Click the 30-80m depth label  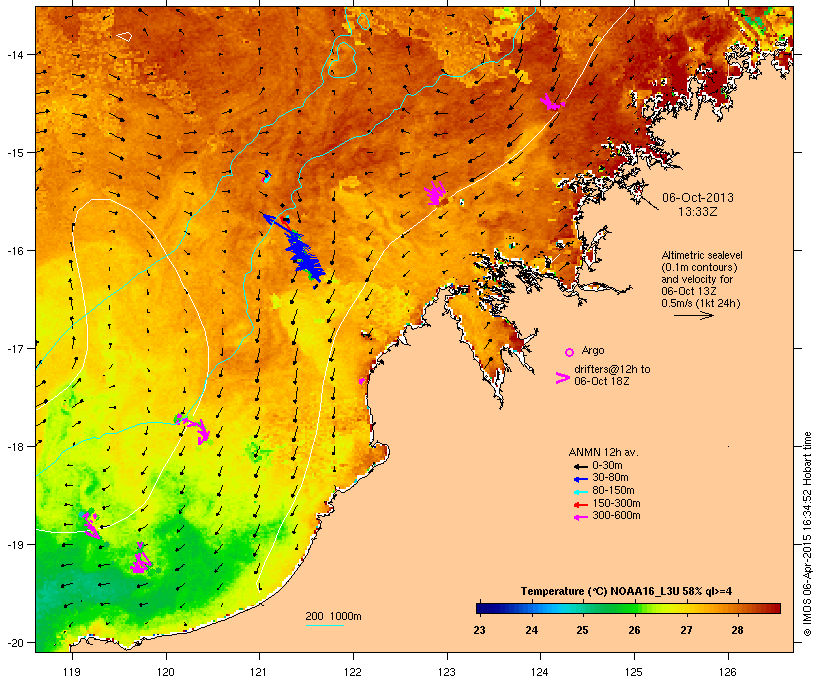click(x=610, y=478)
